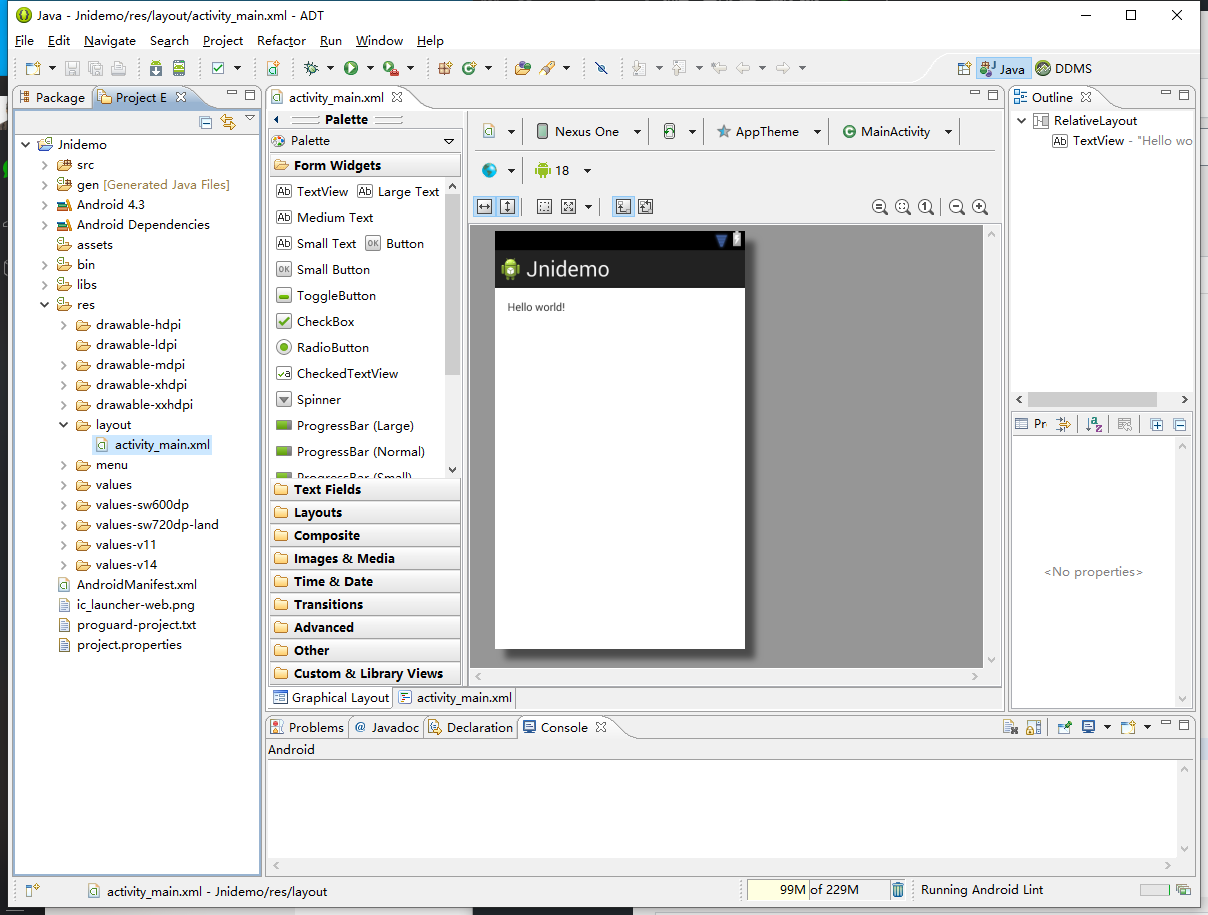Expand the Text Fields palette category
The width and height of the screenshot is (1208, 915).
click(x=327, y=490)
